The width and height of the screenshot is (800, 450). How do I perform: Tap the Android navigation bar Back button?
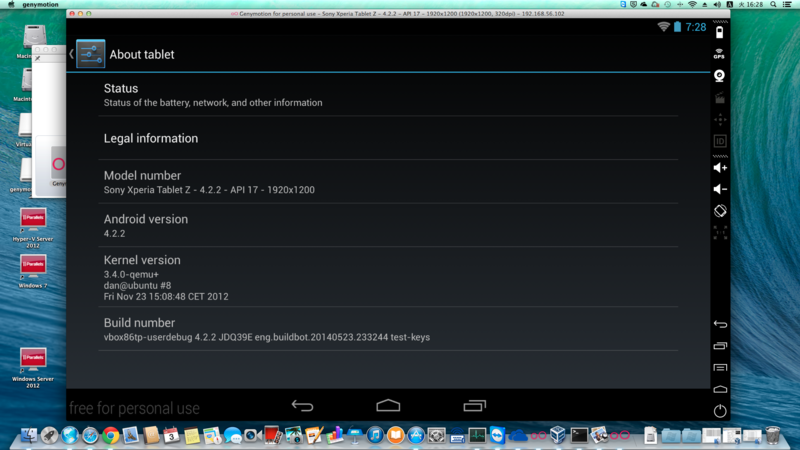[303, 406]
